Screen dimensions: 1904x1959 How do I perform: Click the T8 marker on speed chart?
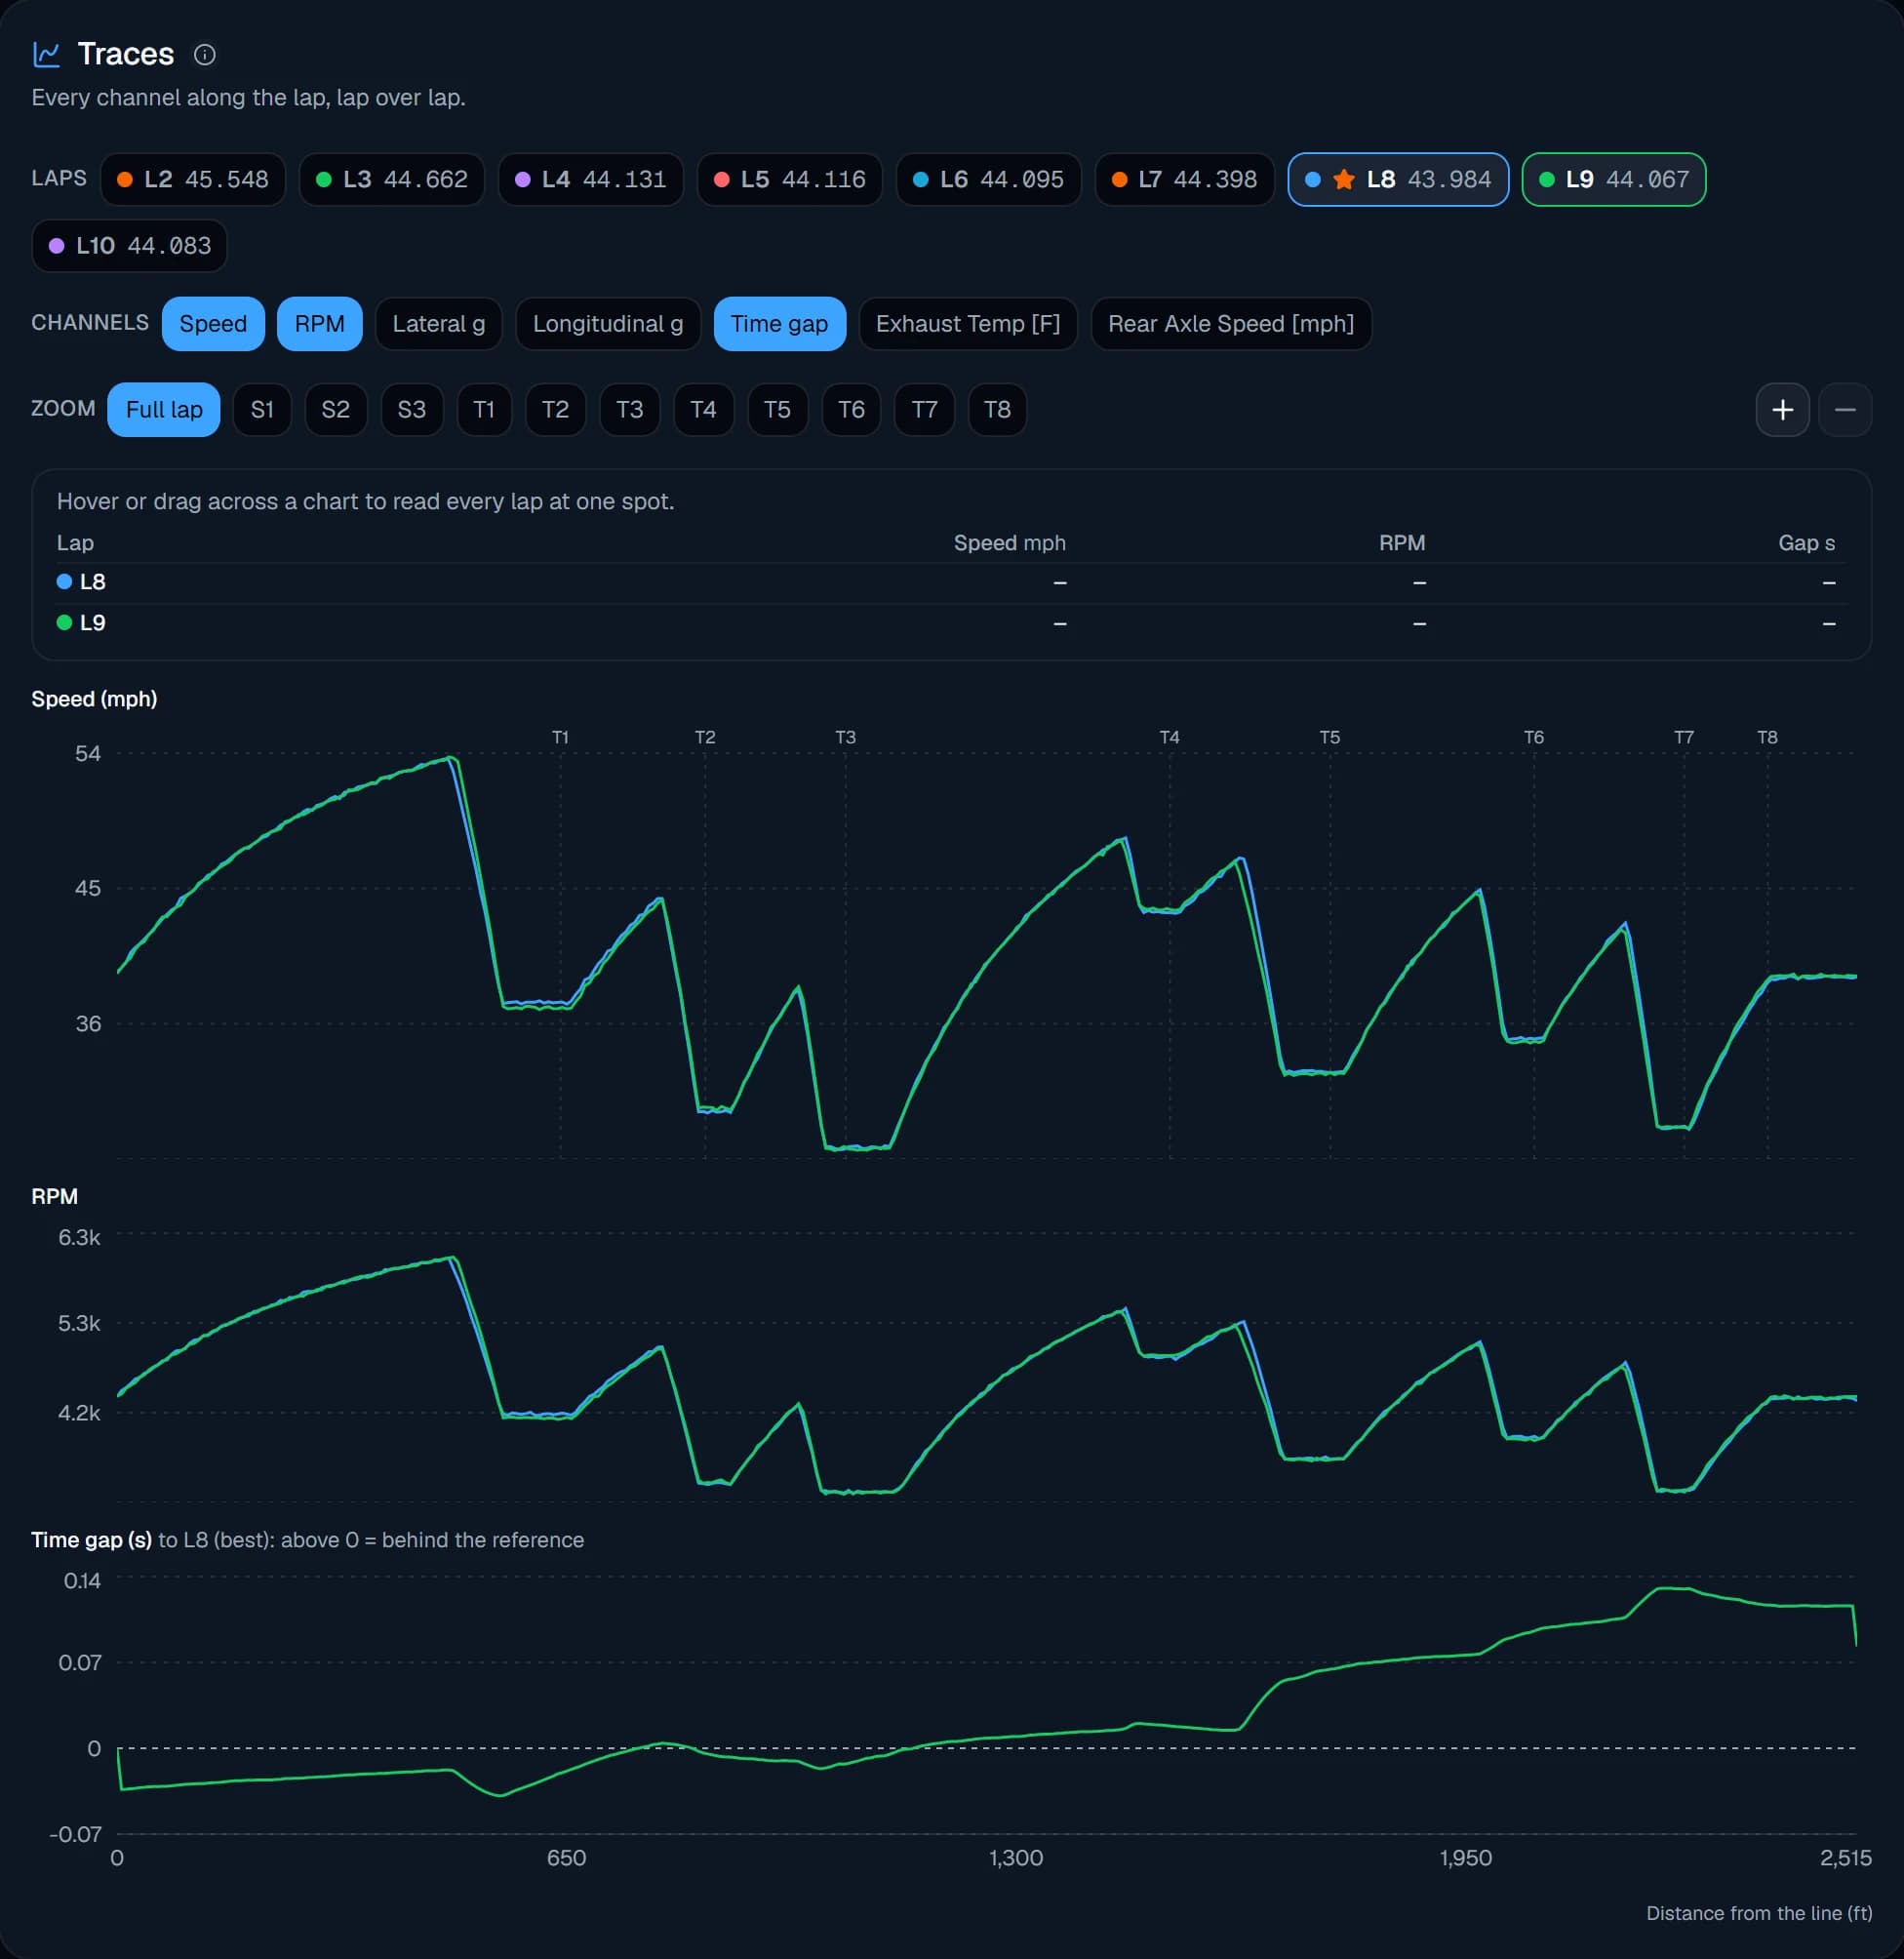pyautogui.click(x=1767, y=737)
